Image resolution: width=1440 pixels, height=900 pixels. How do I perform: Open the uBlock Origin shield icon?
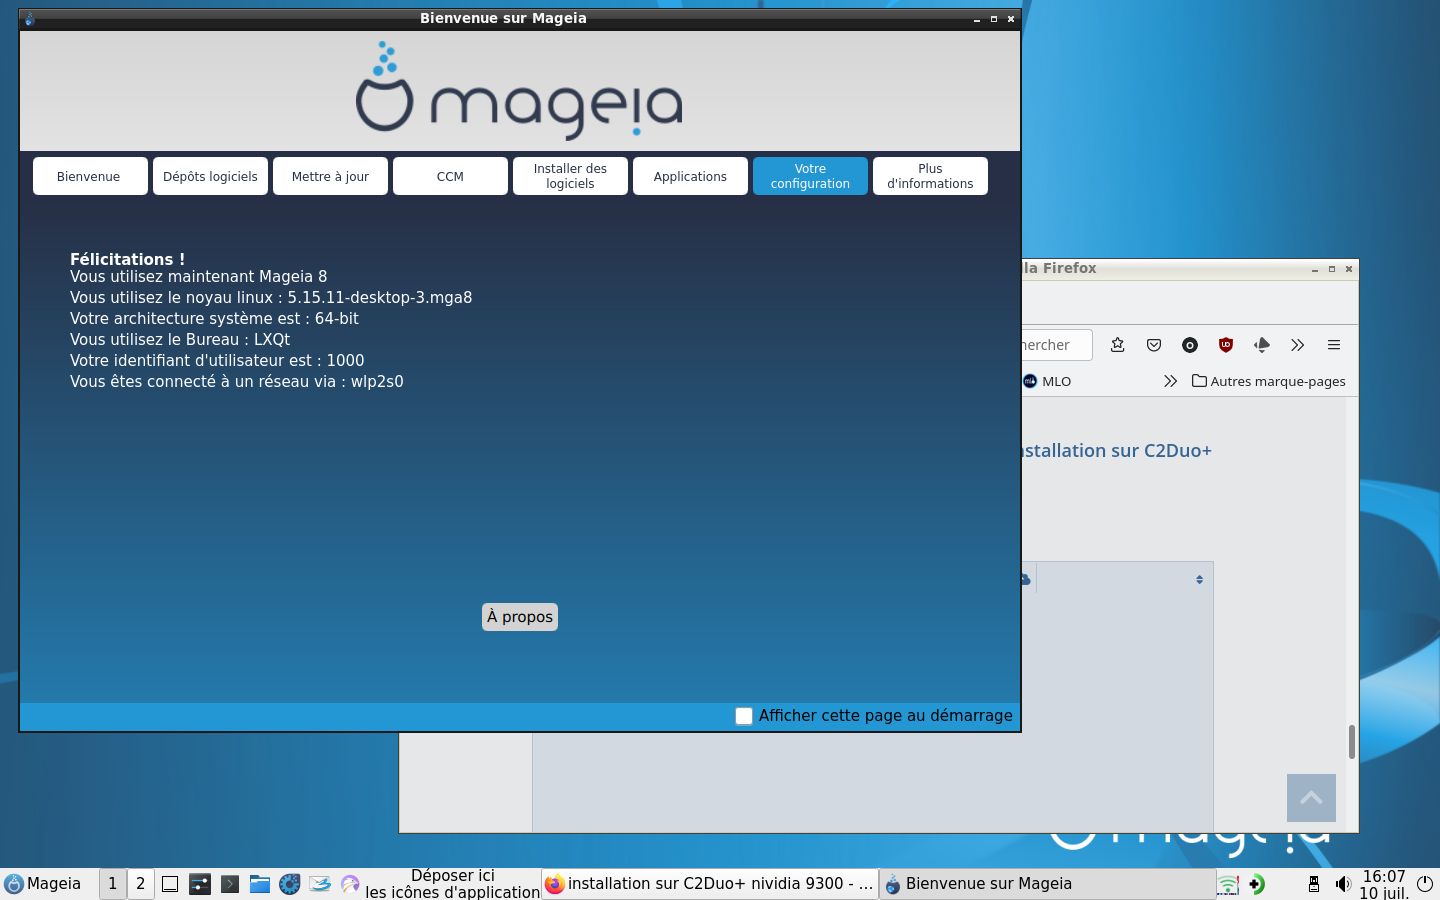click(1226, 345)
